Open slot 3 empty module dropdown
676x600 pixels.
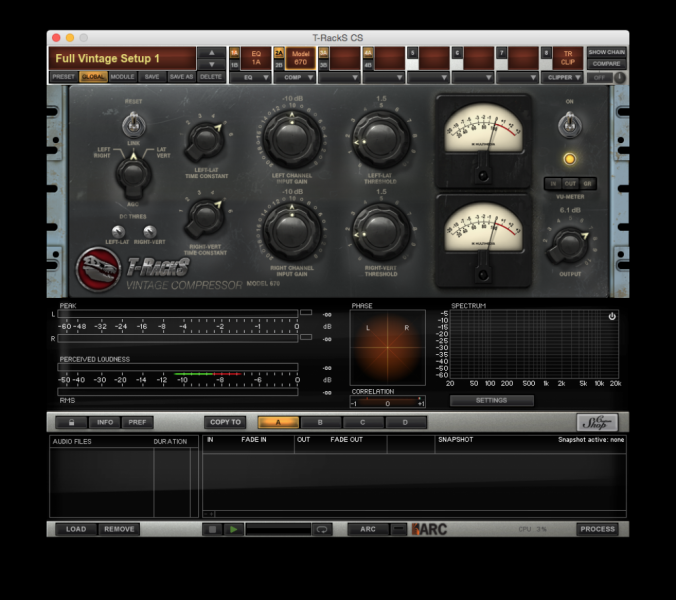(340, 78)
